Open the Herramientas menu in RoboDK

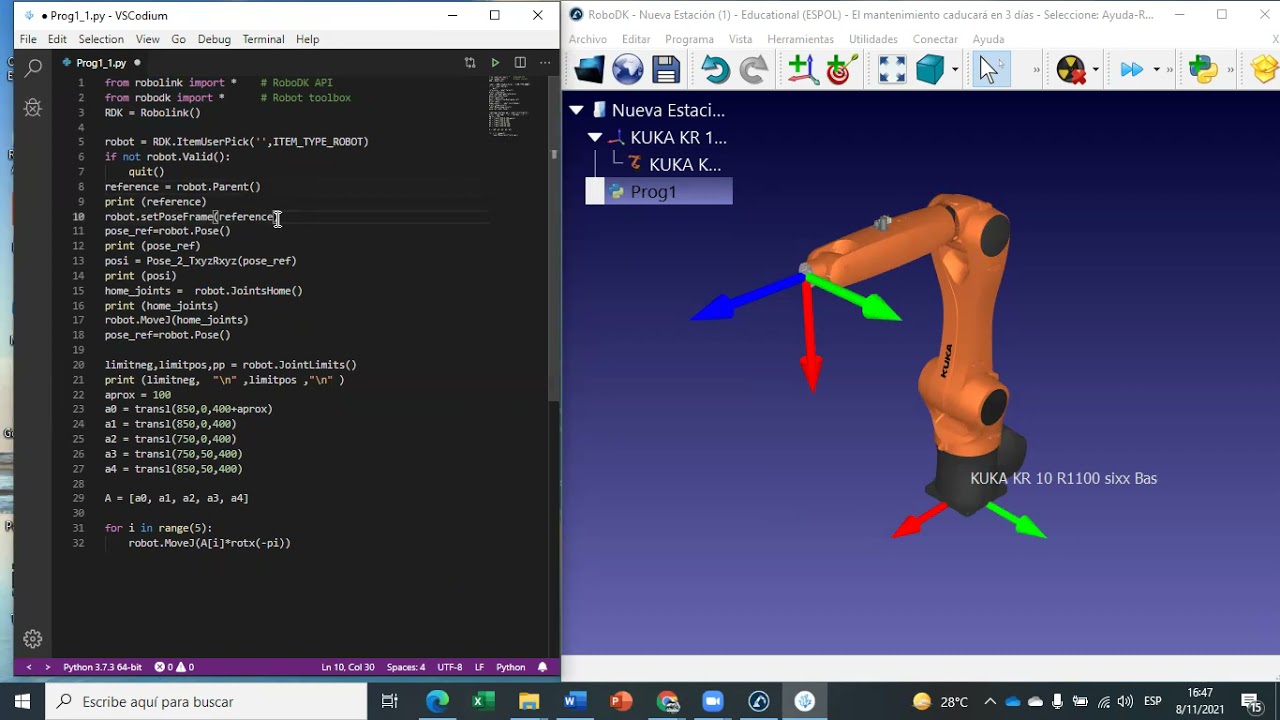[800, 39]
